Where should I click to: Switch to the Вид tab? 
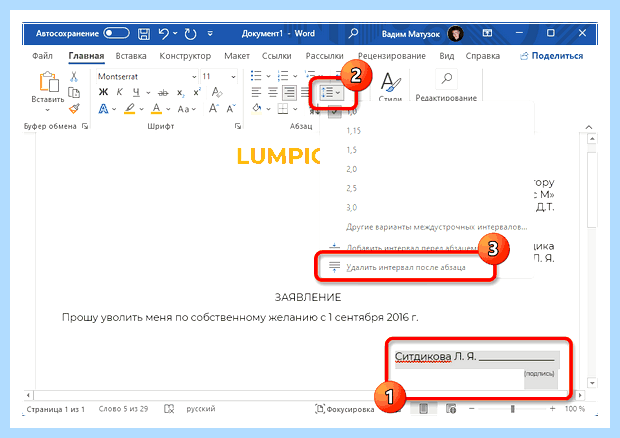point(446,56)
